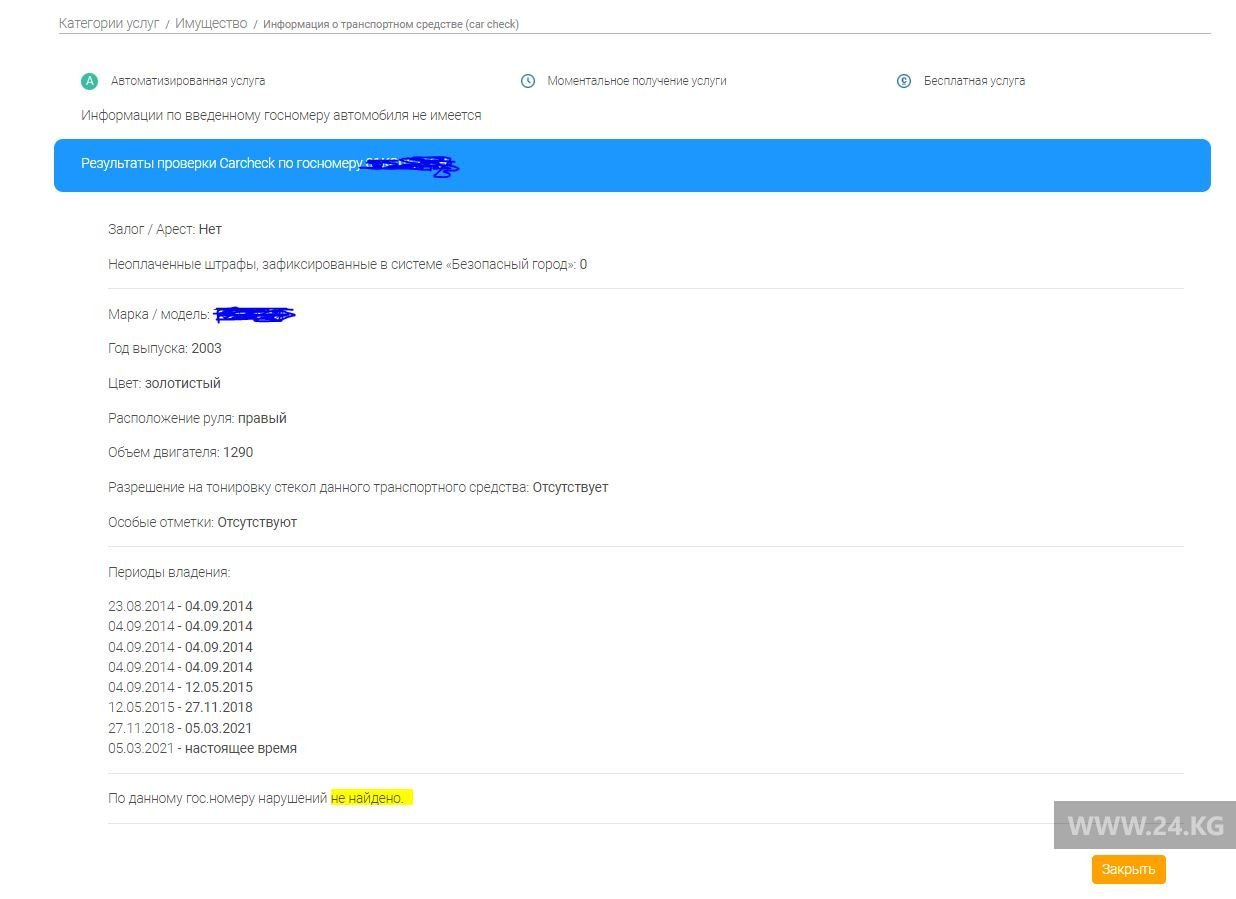The height and width of the screenshot is (899, 1236).
Task: Click the Объем двигателя 1290 line
Action: tap(180, 452)
